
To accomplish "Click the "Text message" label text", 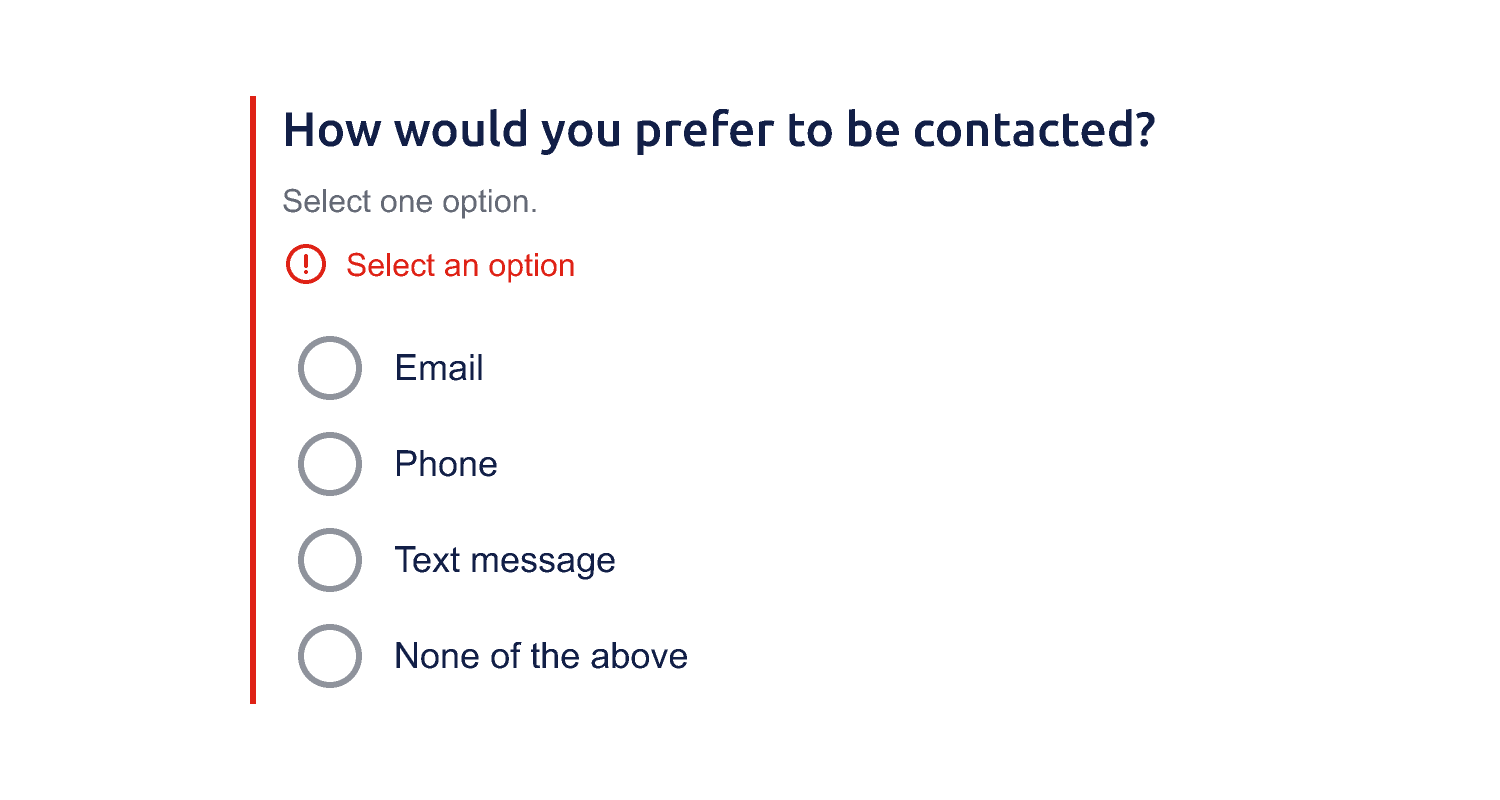I will coord(504,560).
